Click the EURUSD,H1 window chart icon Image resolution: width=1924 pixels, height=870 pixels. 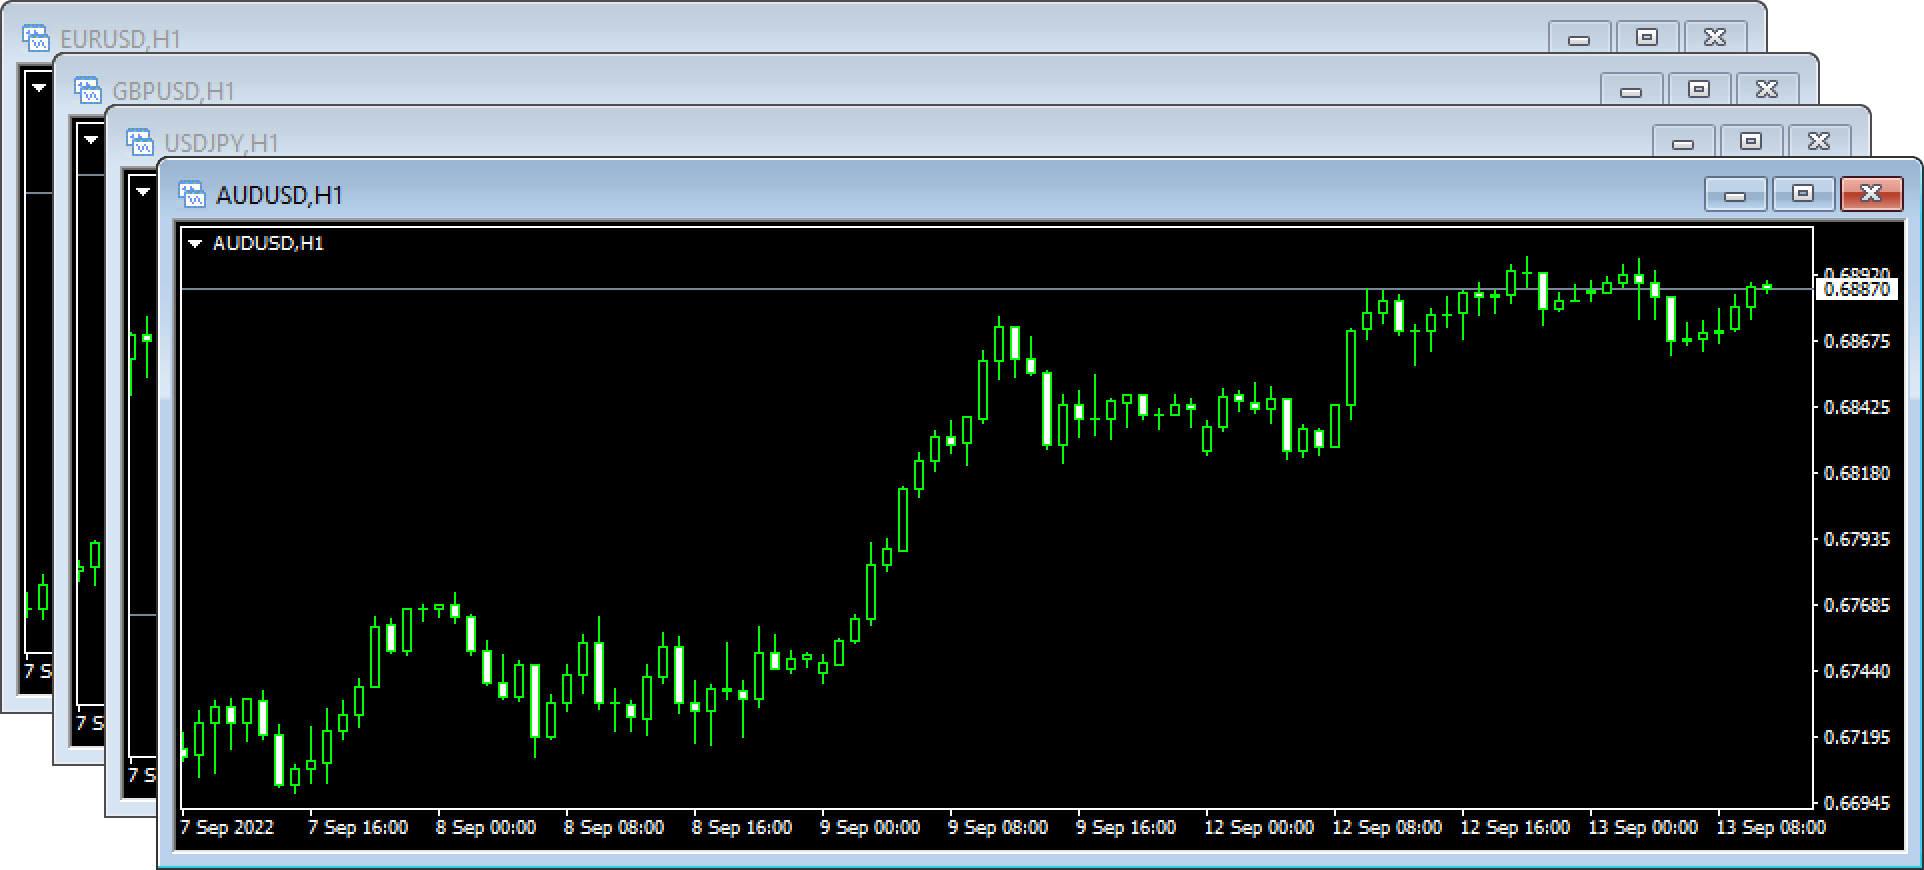coord(35,38)
